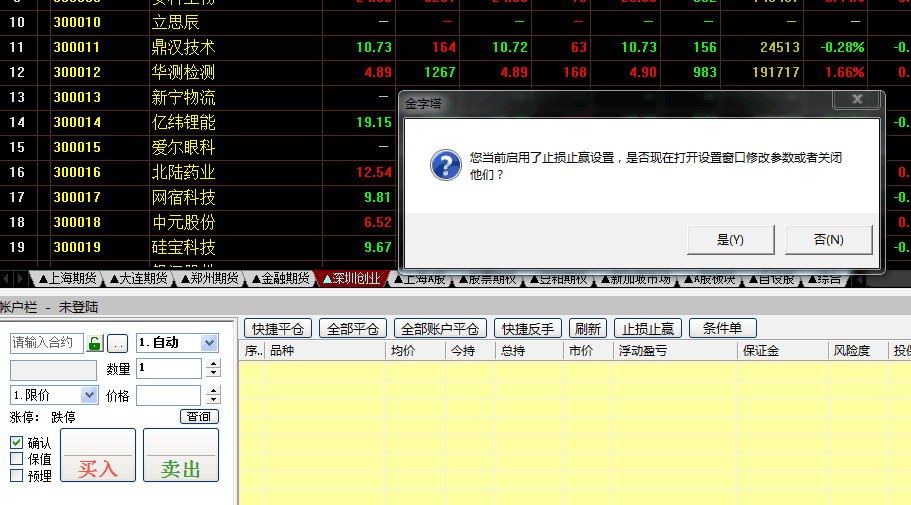Decrease the 数量 quantity spinner
The image size is (911, 505).
214,373
